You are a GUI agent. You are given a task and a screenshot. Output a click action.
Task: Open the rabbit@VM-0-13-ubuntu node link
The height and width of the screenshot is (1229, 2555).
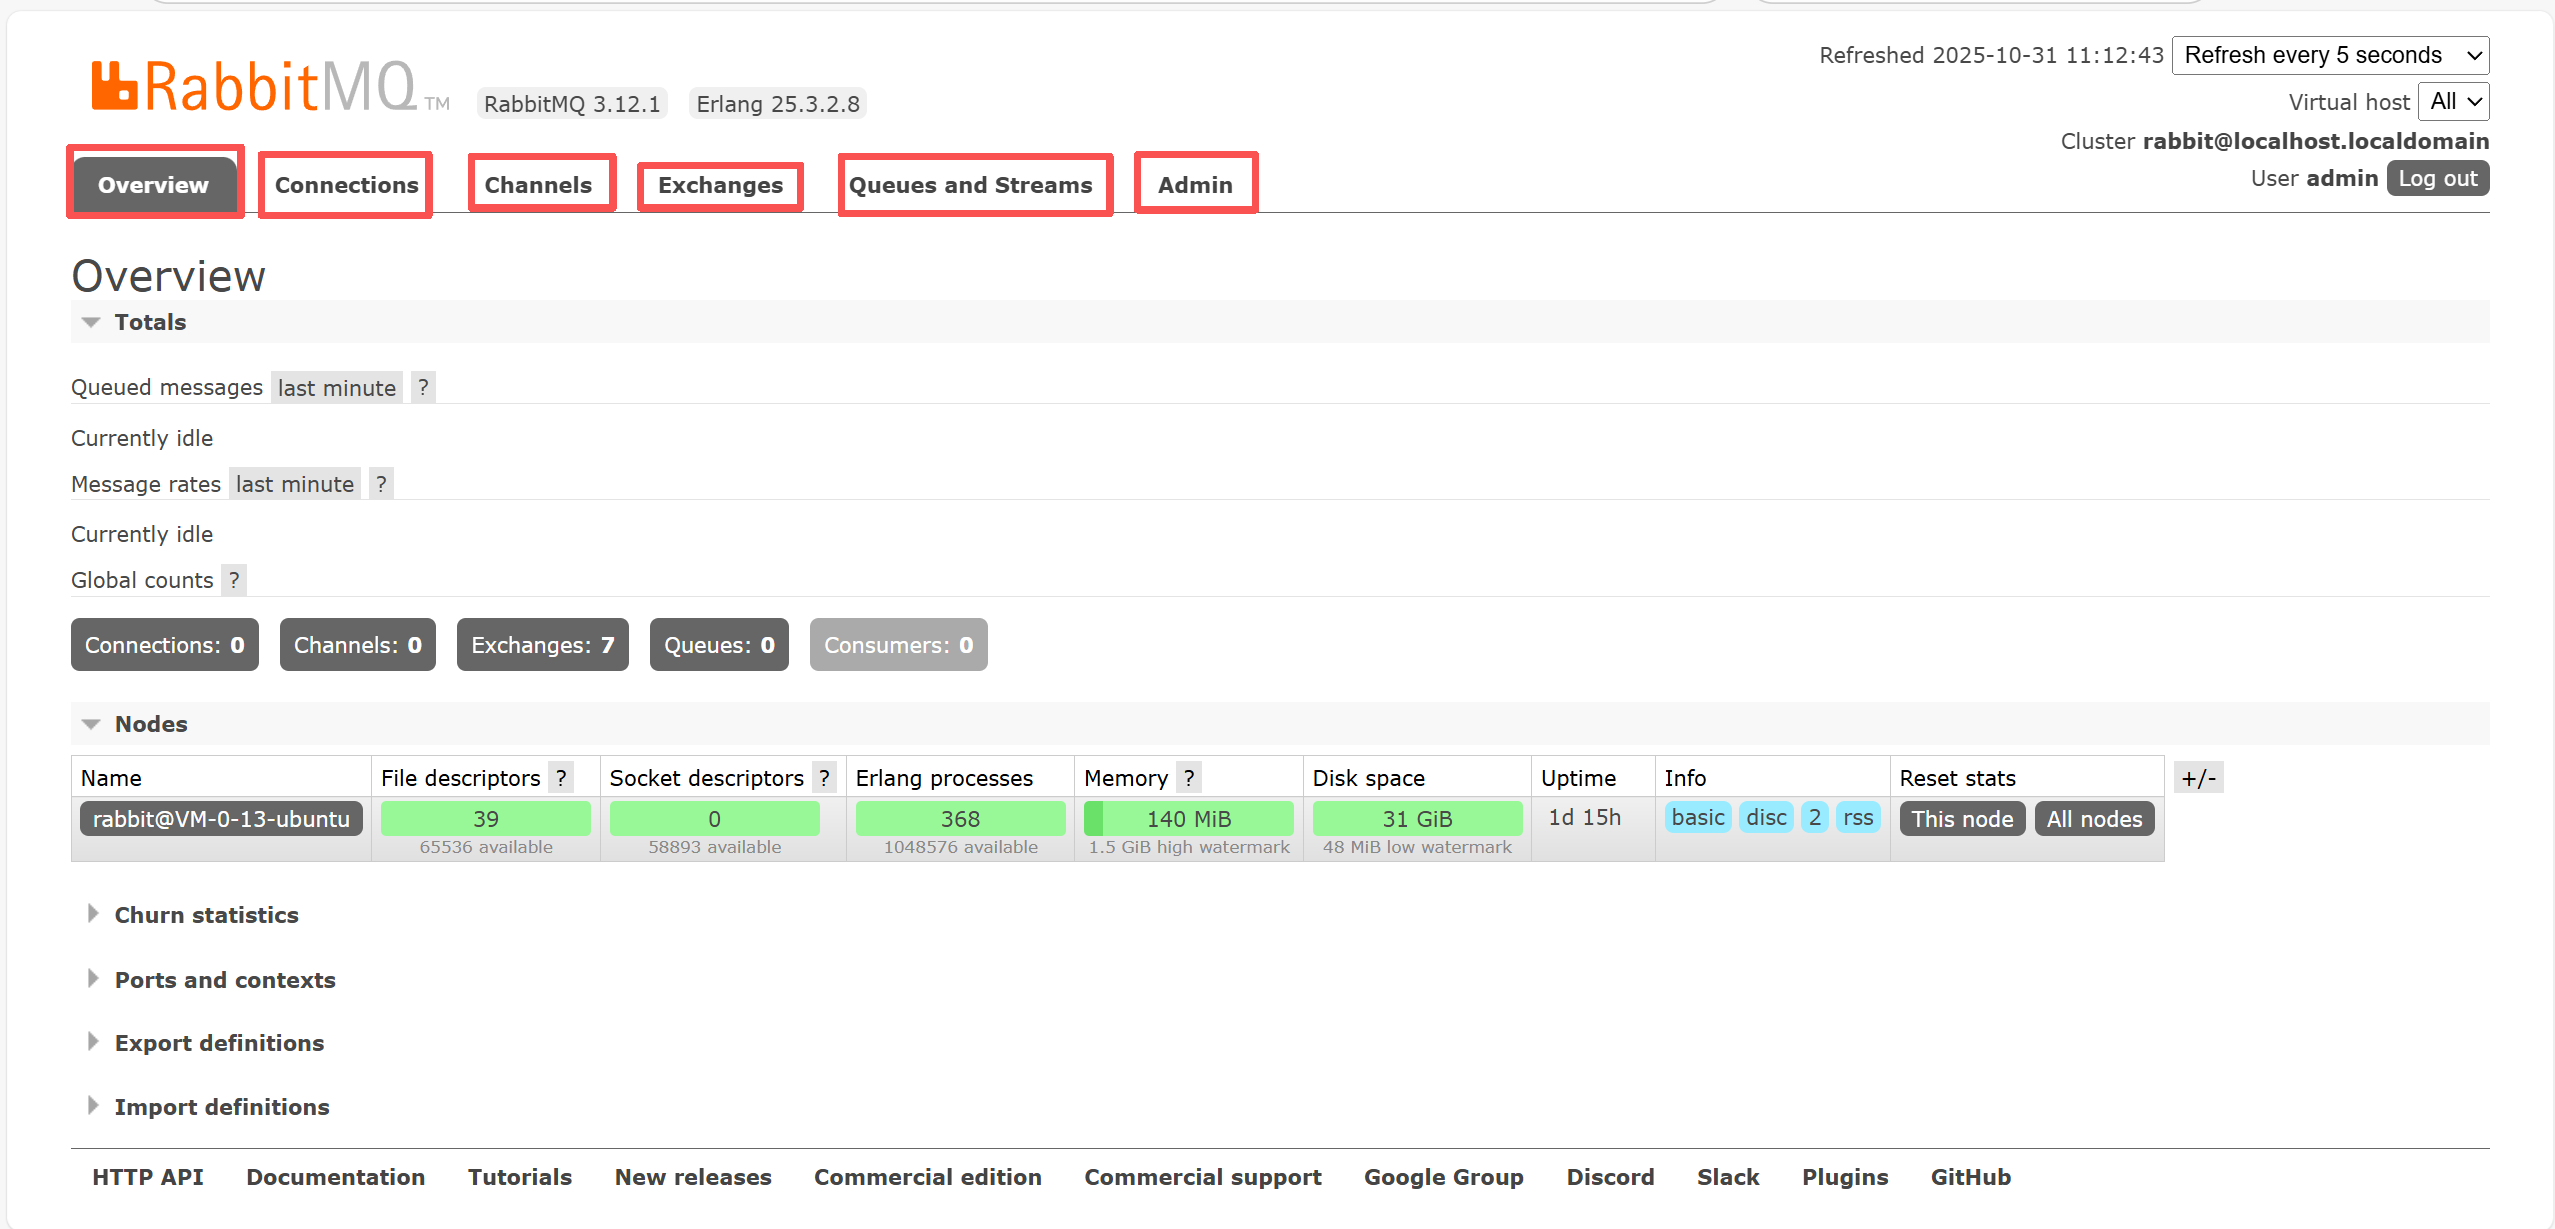221,819
